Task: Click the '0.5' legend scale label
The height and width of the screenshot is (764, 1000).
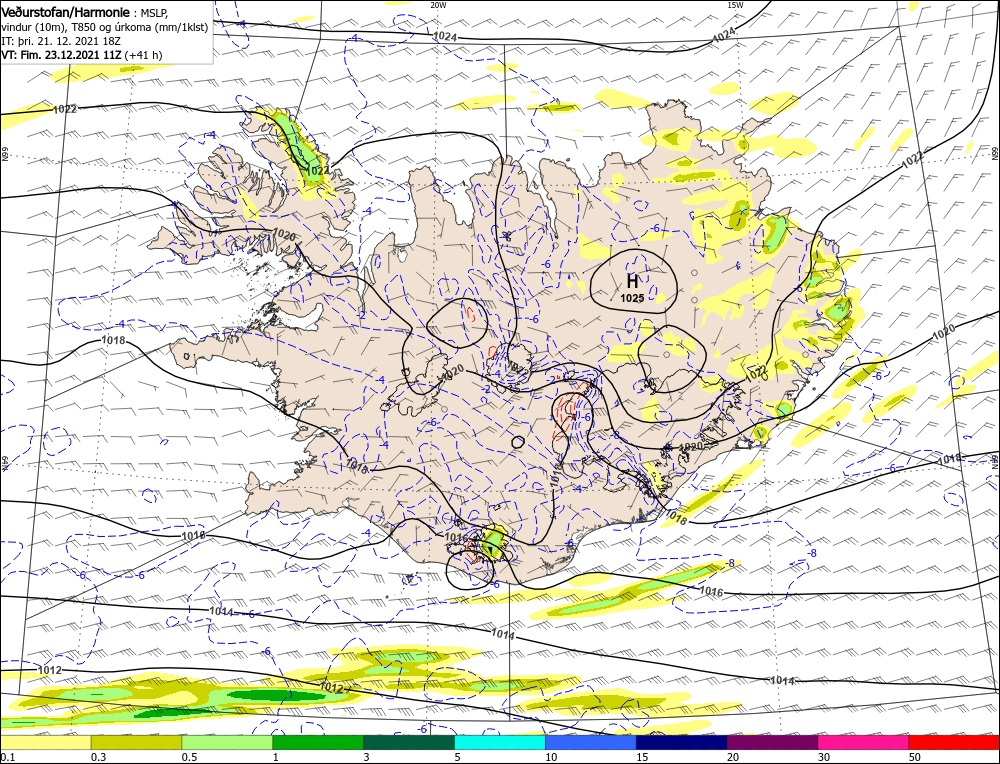Action: point(189,757)
